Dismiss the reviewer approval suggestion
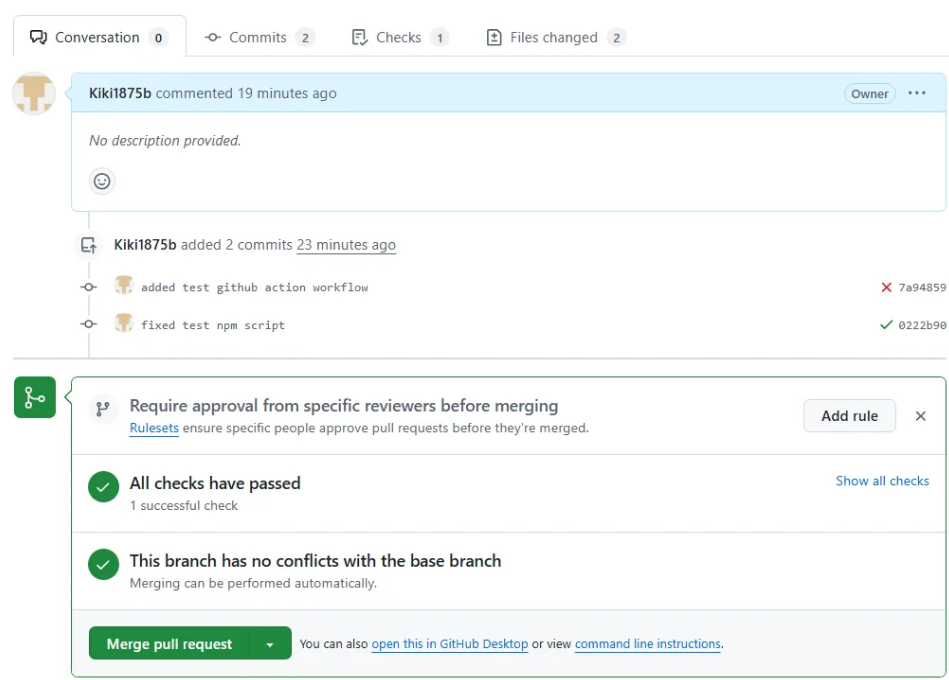The image size is (949, 680). [921, 416]
